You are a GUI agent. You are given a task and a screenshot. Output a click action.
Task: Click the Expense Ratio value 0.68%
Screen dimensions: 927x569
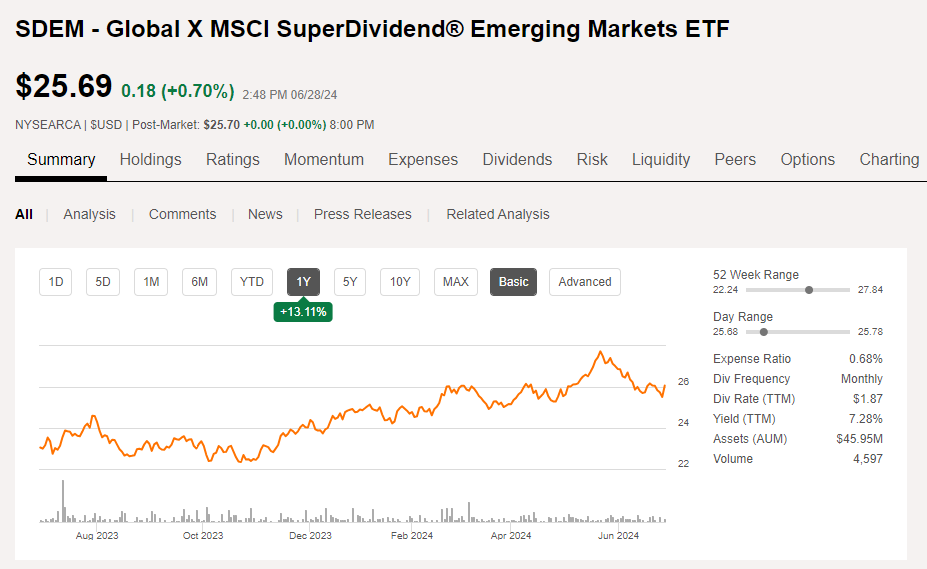[866, 359]
